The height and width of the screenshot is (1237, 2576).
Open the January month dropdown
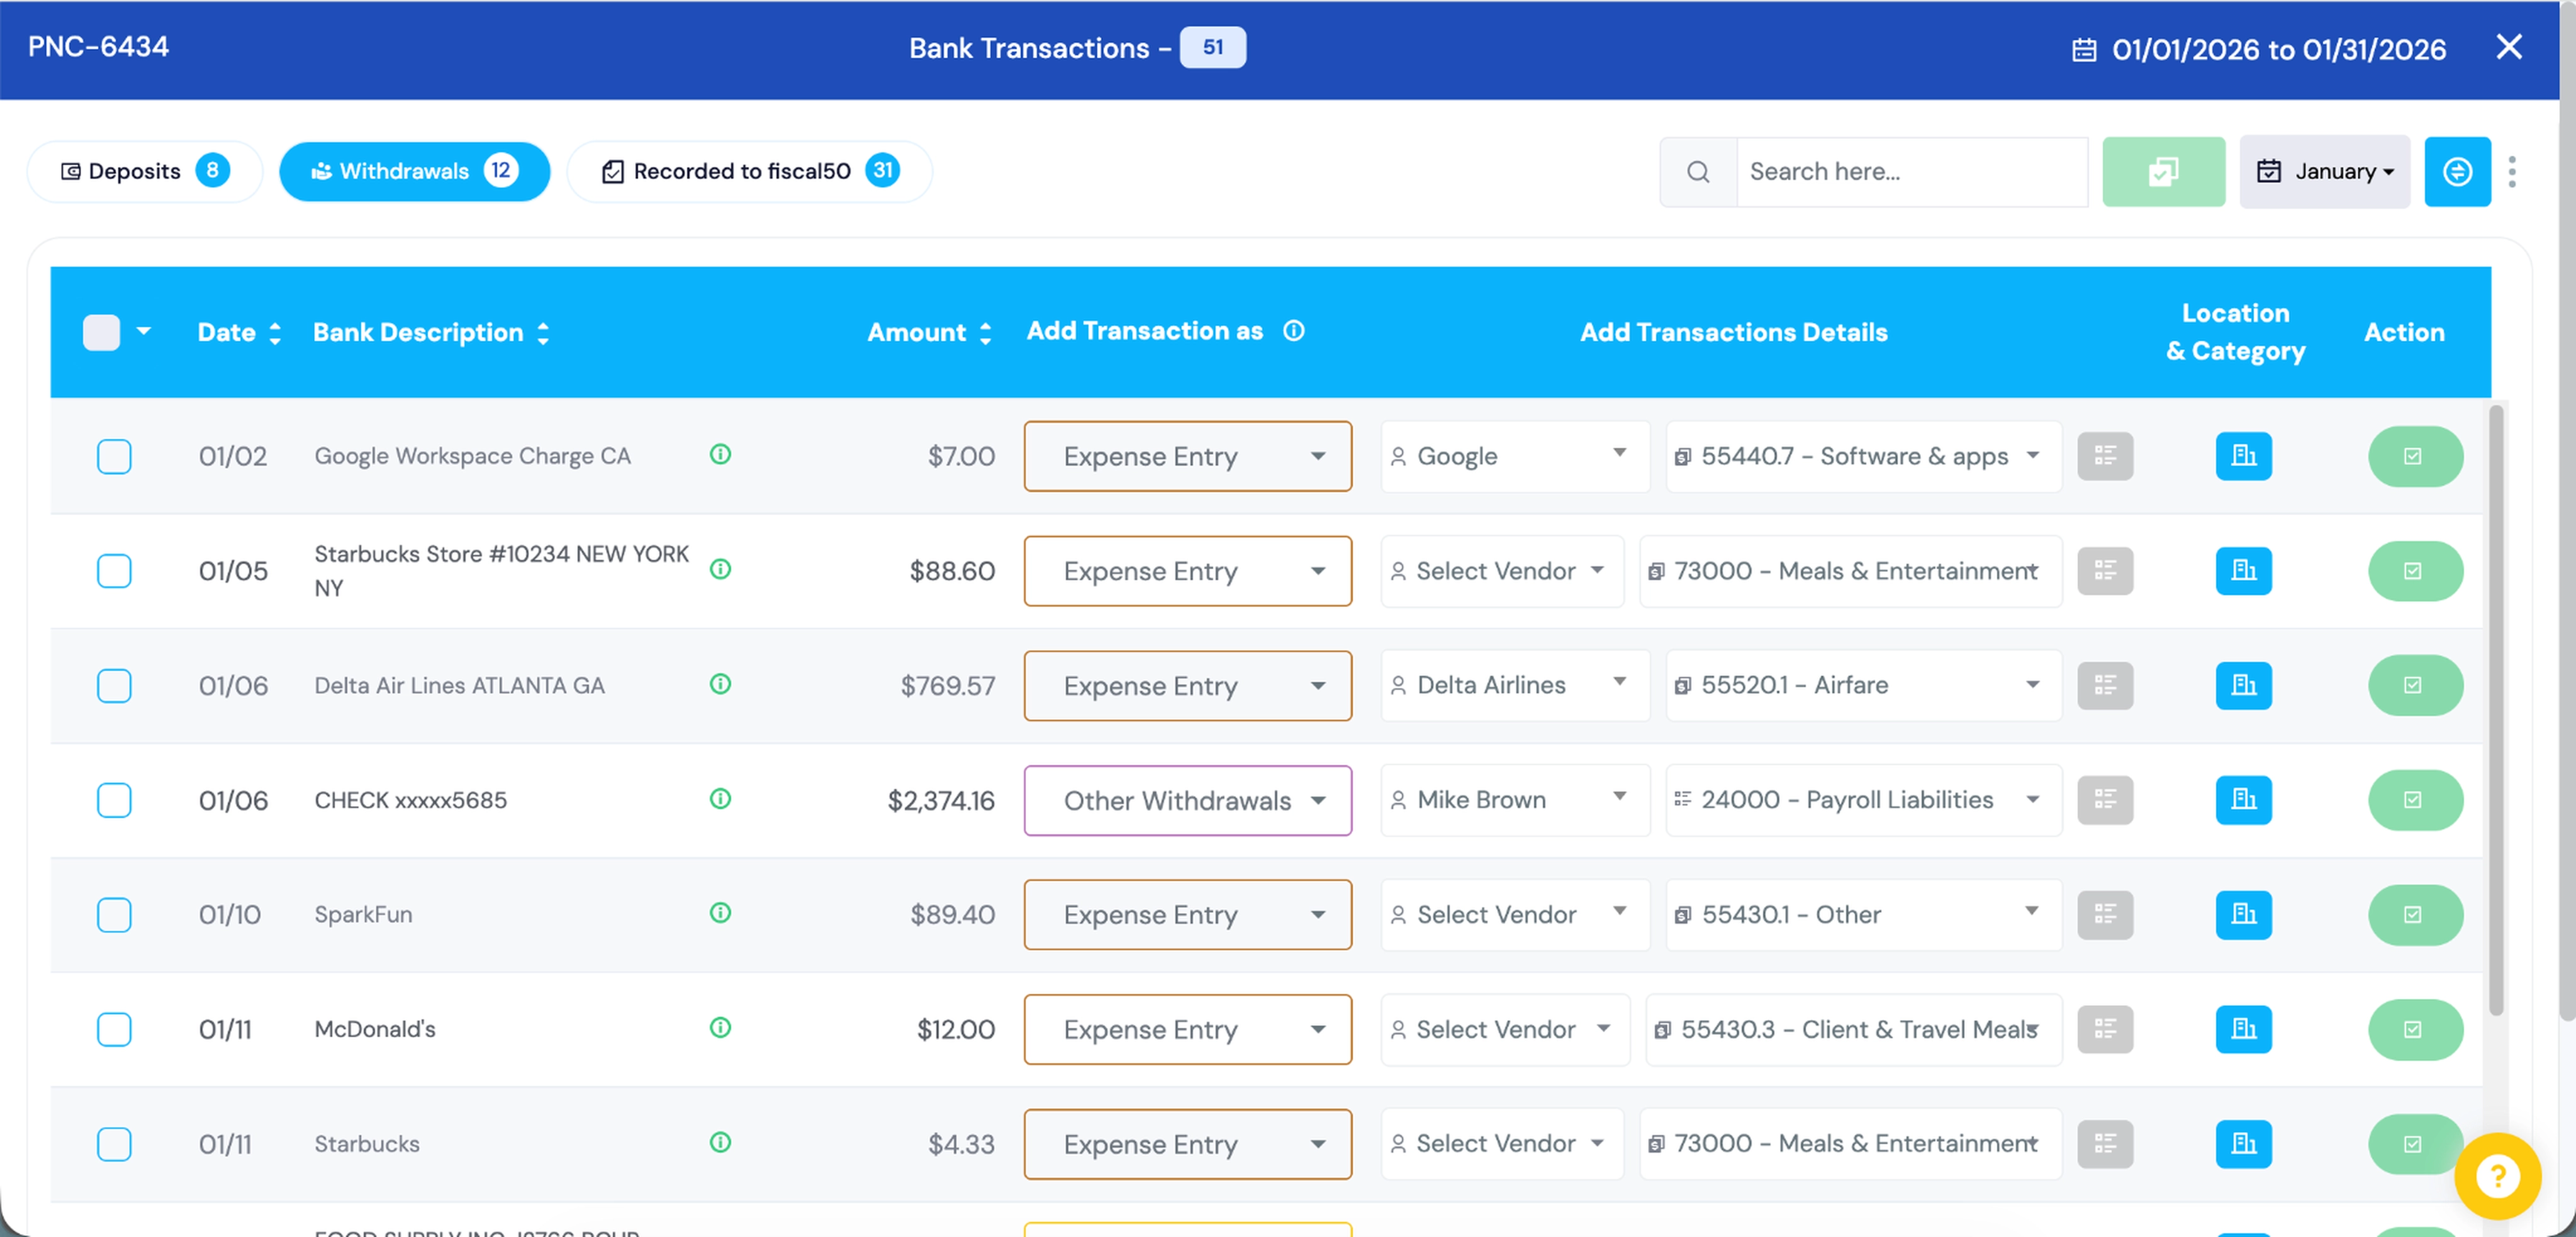(2325, 172)
